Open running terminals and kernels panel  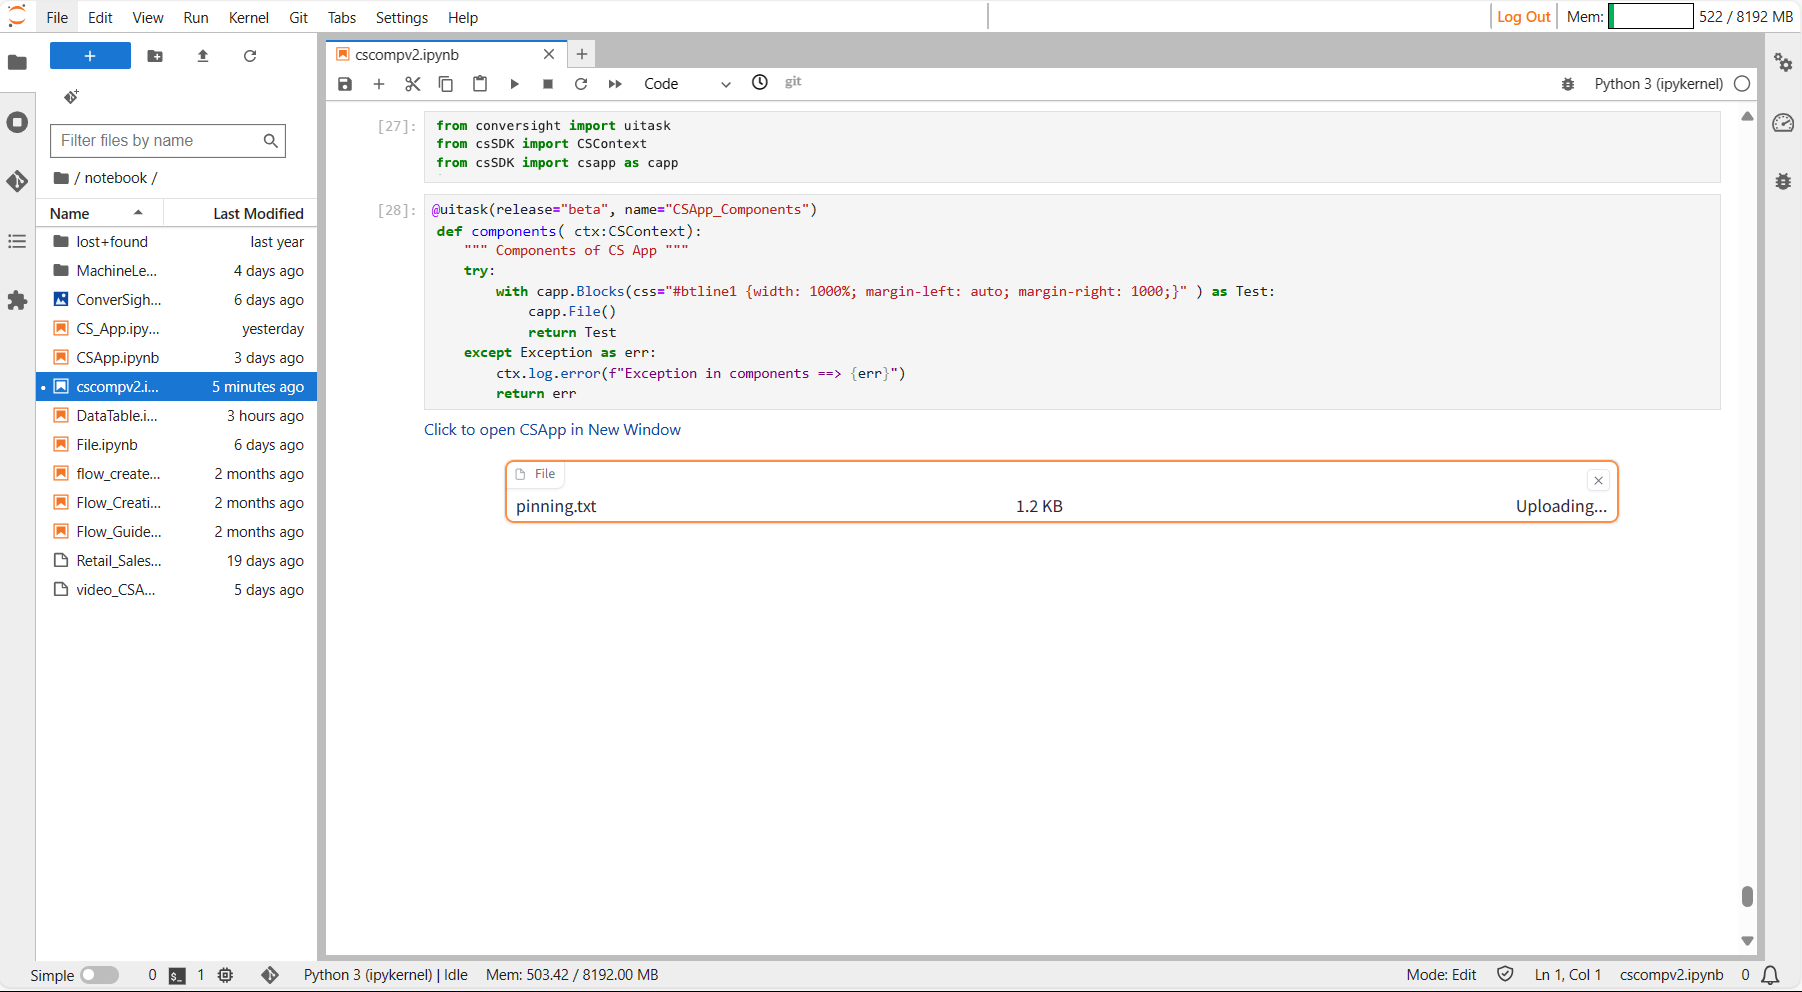point(17,122)
